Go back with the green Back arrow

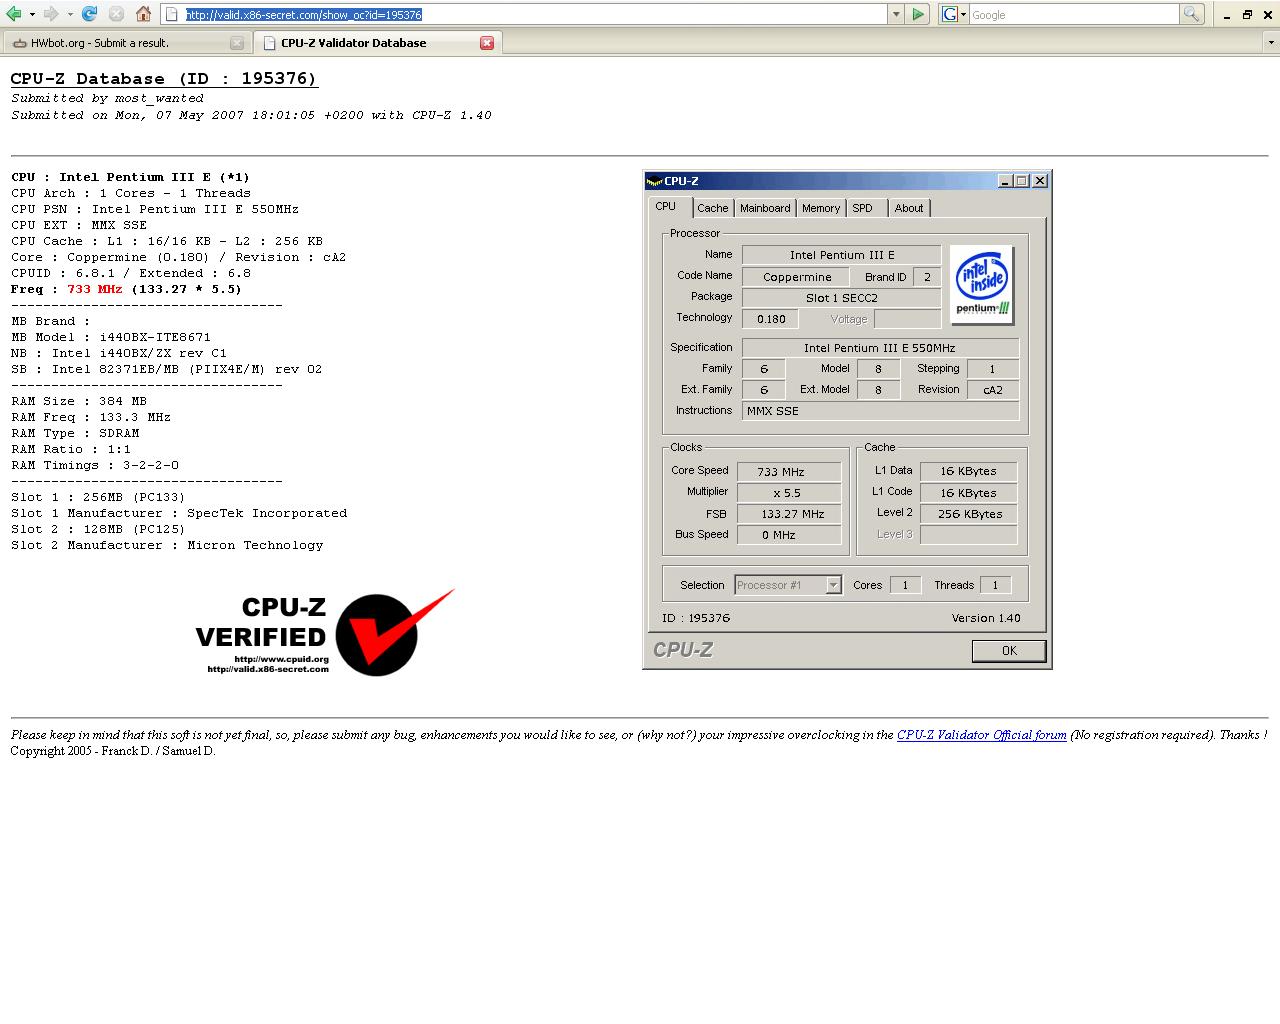[x=13, y=14]
